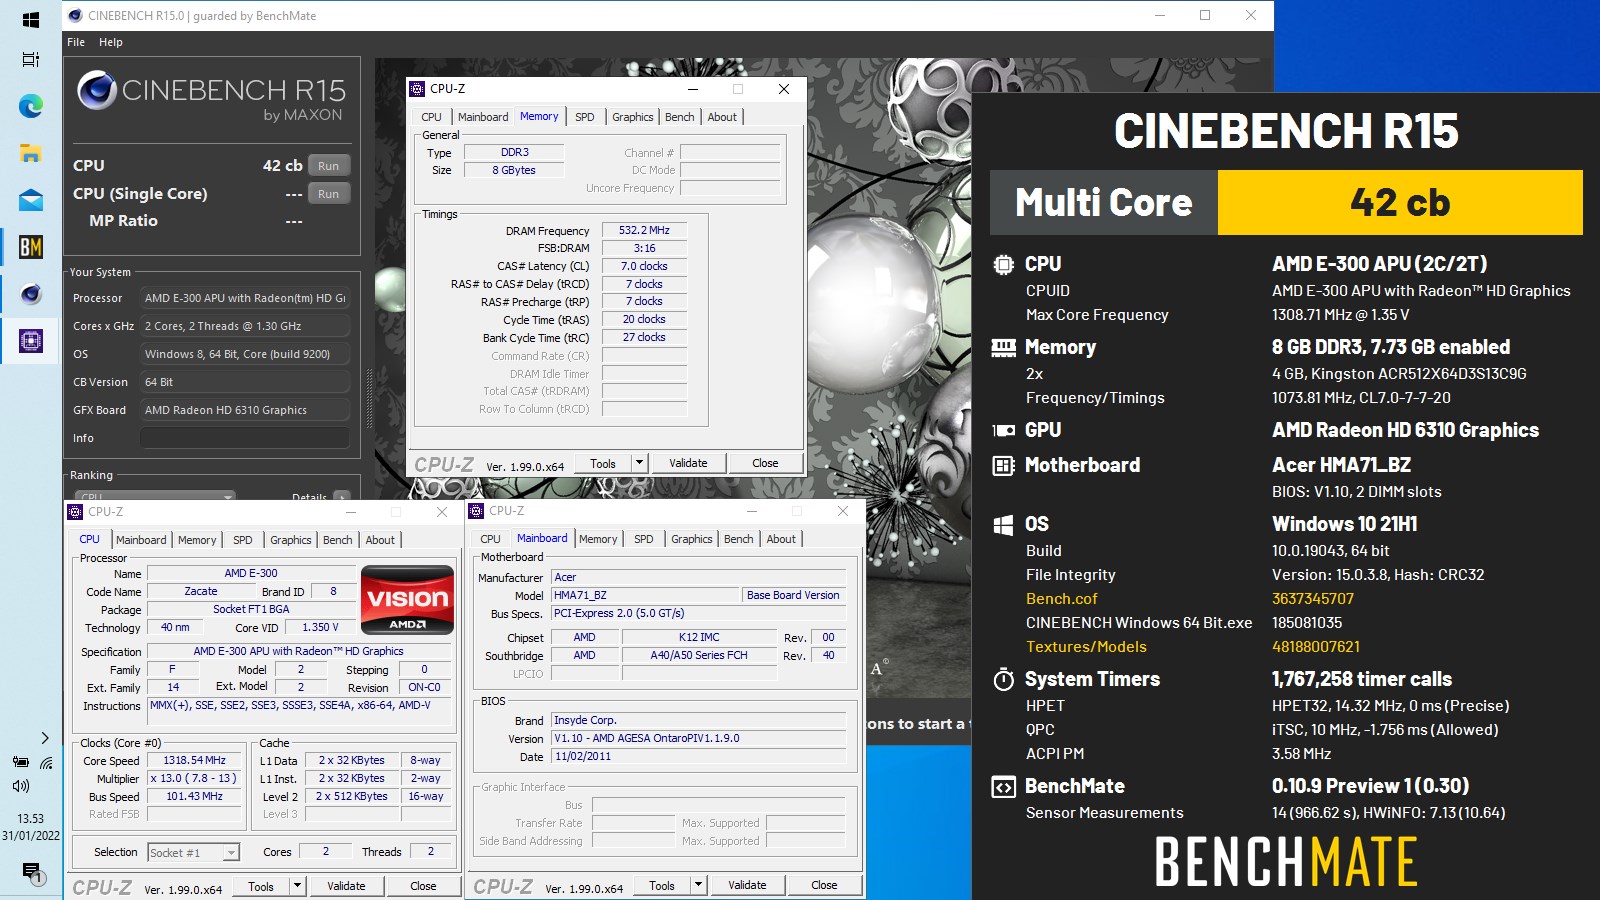Click Close button in Mainboard CPU-Z window
1600x900 pixels.
click(x=824, y=885)
